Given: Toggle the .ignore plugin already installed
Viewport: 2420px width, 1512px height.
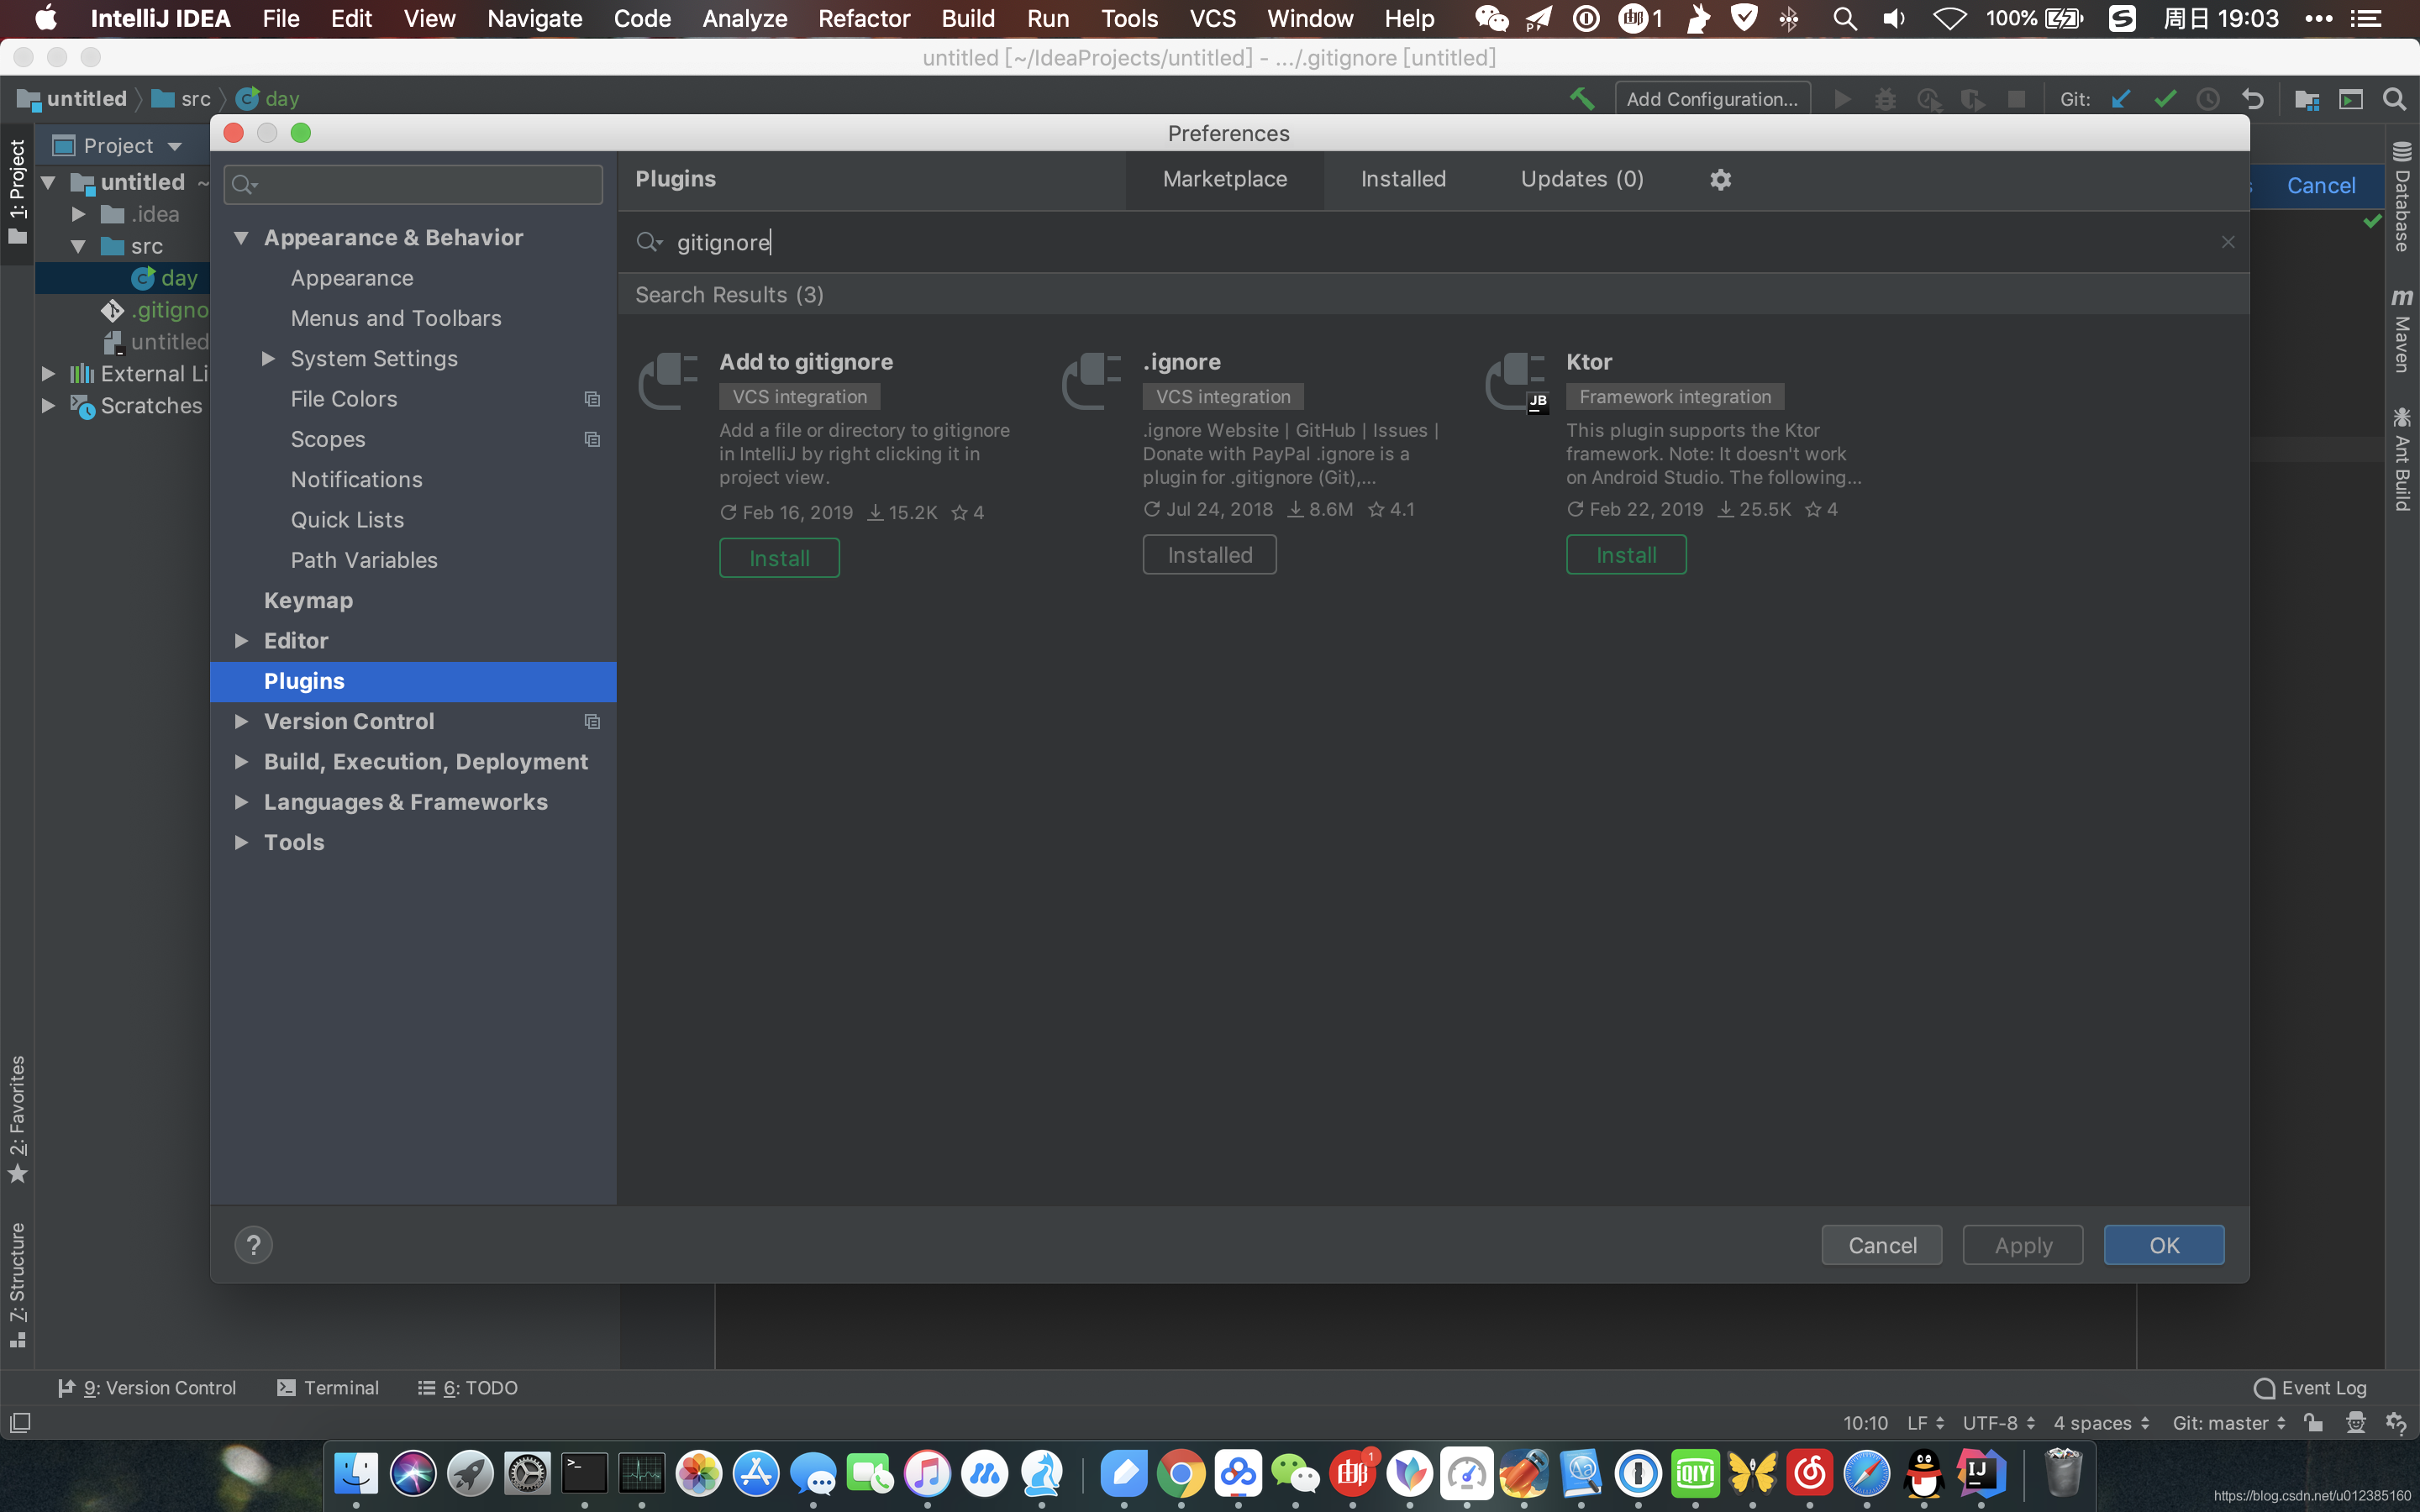Looking at the screenshot, I should 1209,552.
